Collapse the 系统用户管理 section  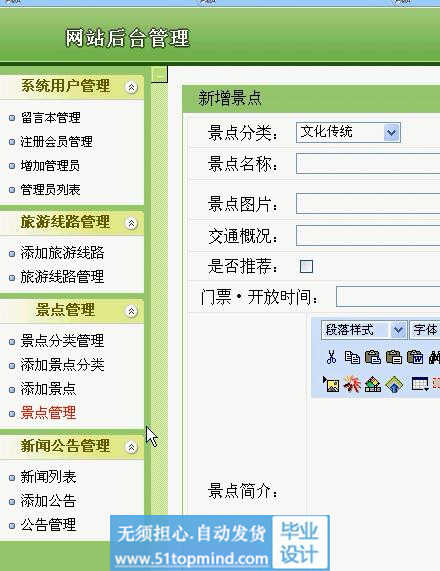[x=131, y=87]
